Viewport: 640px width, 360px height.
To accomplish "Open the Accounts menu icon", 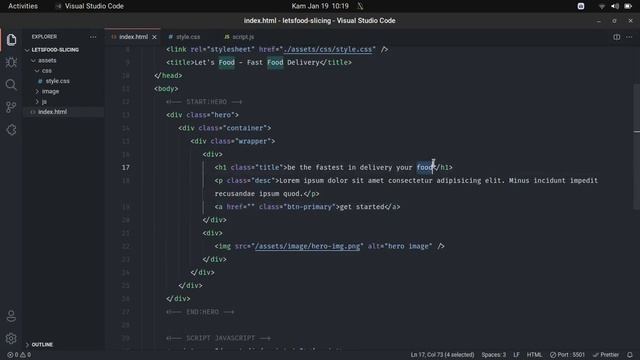I will click(11, 316).
